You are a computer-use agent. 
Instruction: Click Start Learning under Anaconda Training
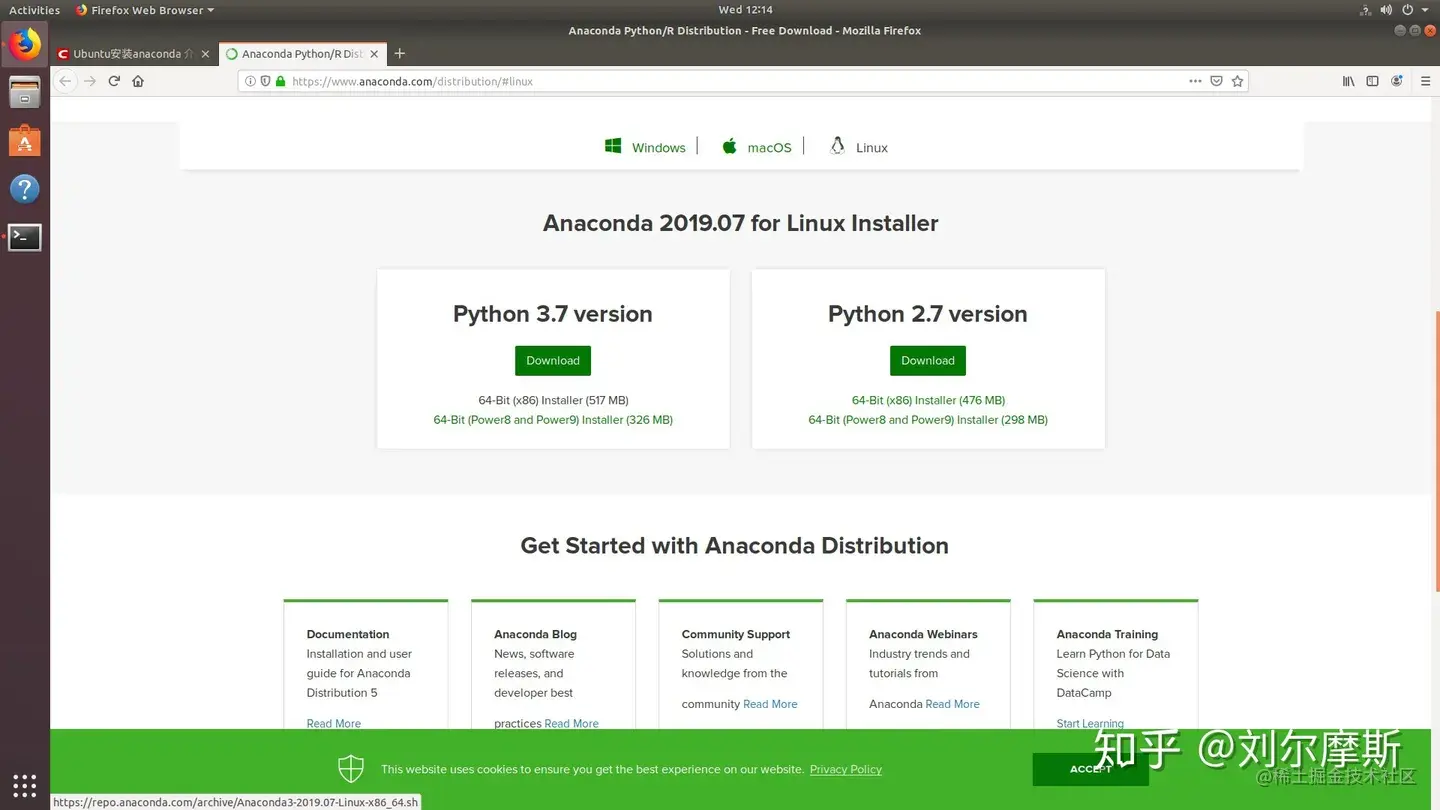click(x=1090, y=723)
